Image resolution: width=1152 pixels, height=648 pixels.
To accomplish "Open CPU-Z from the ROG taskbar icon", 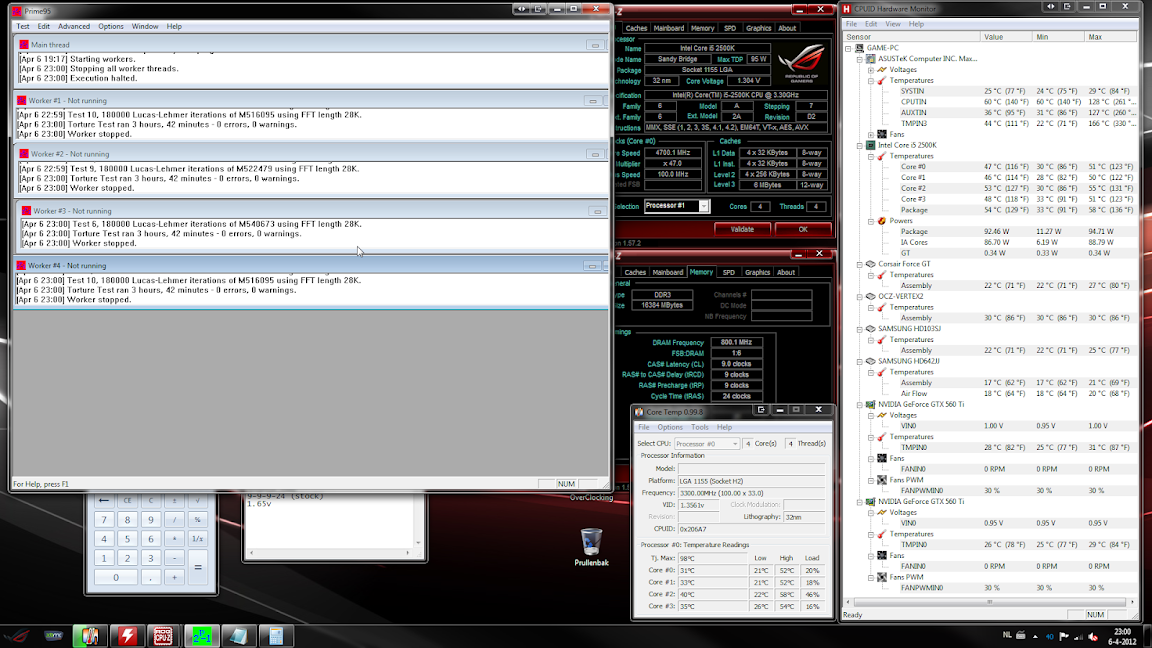I will point(162,637).
